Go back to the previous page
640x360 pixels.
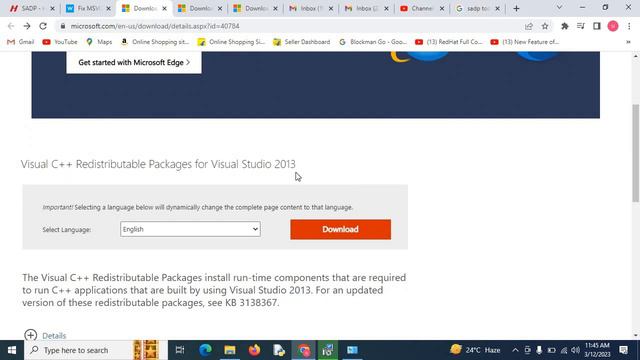coord(11,26)
